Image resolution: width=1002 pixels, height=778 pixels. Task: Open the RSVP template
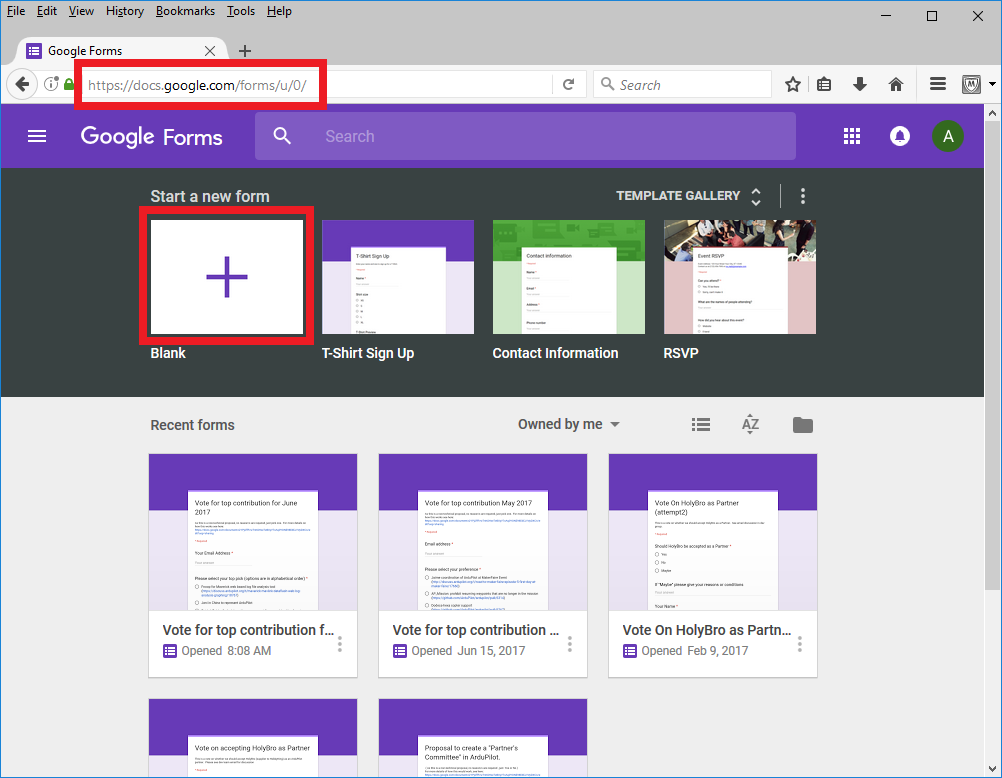739,277
